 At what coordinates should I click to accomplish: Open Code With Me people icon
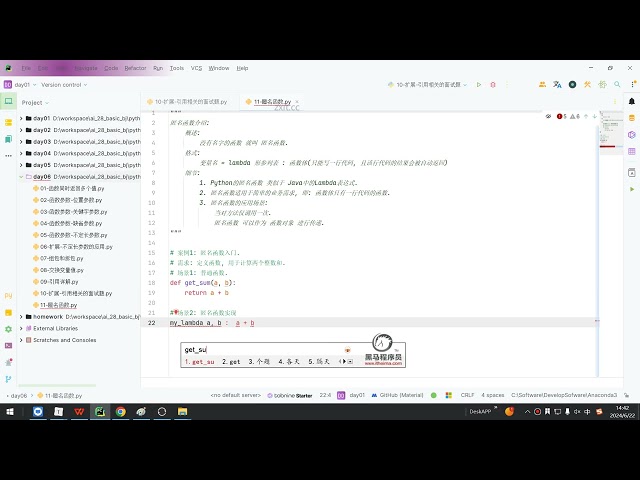(542, 84)
